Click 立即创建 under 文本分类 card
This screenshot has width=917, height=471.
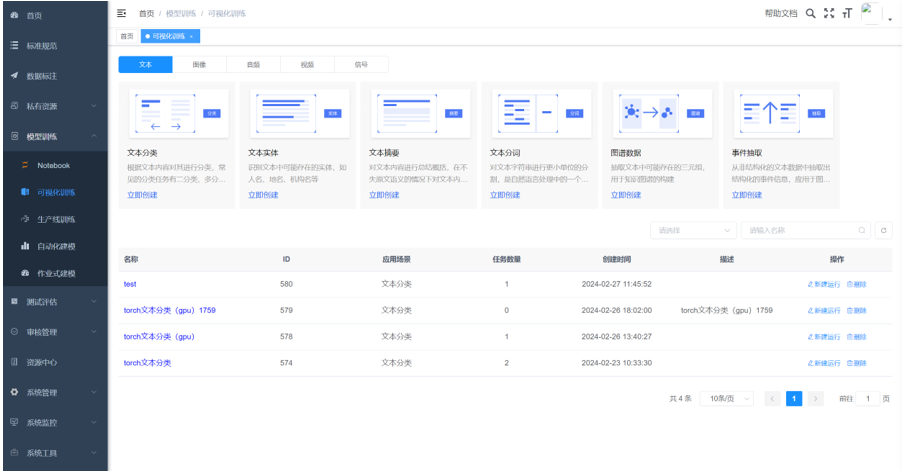pos(142,195)
